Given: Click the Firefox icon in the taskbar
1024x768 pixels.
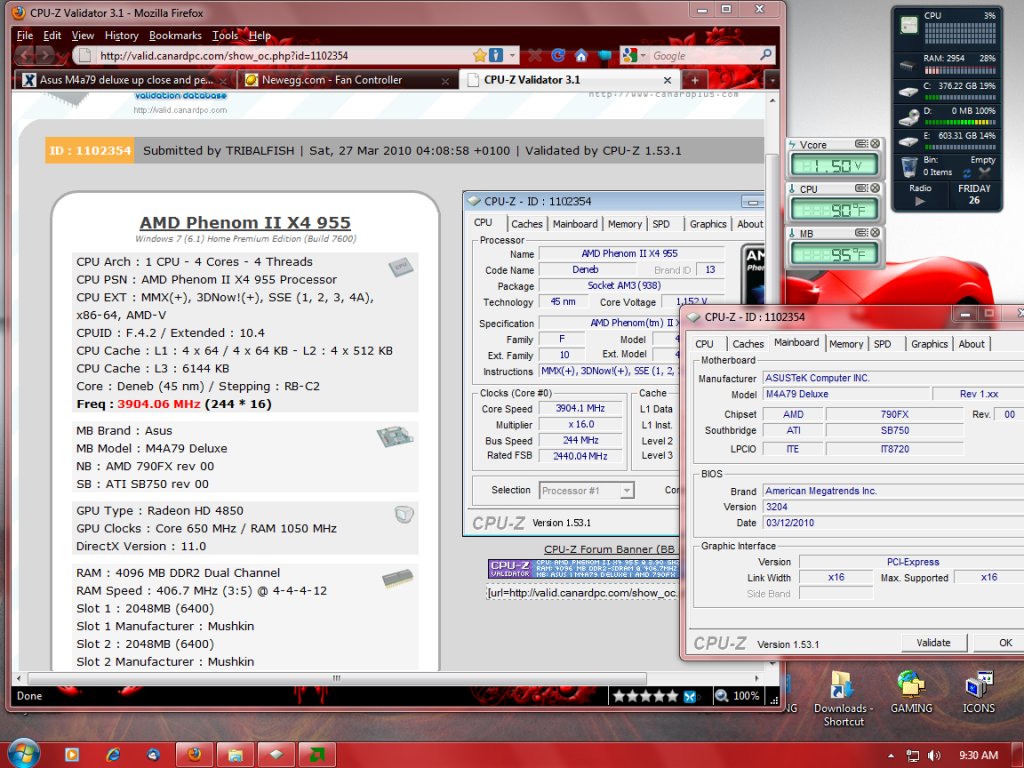Looking at the screenshot, I should point(194,754).
